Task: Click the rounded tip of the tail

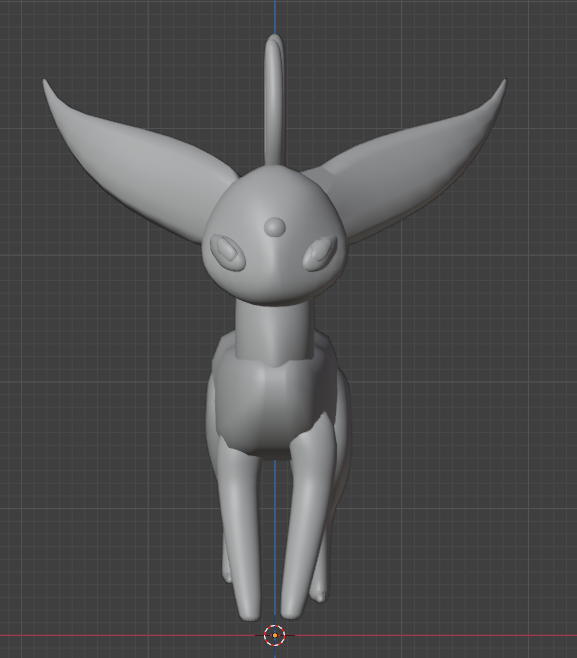Action: coord(275,40)
